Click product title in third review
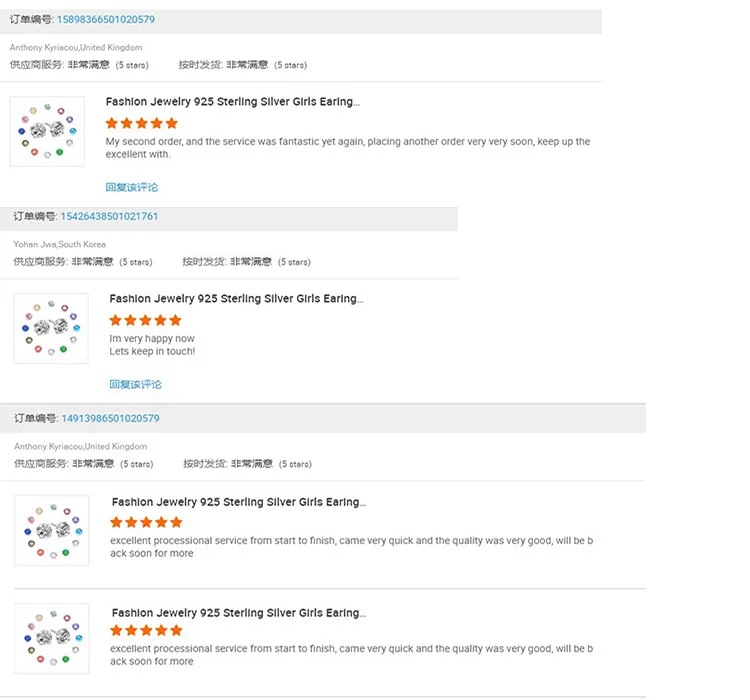Image resolution: width=750 pixels, height=700 pixels. [x=239, y=502]
